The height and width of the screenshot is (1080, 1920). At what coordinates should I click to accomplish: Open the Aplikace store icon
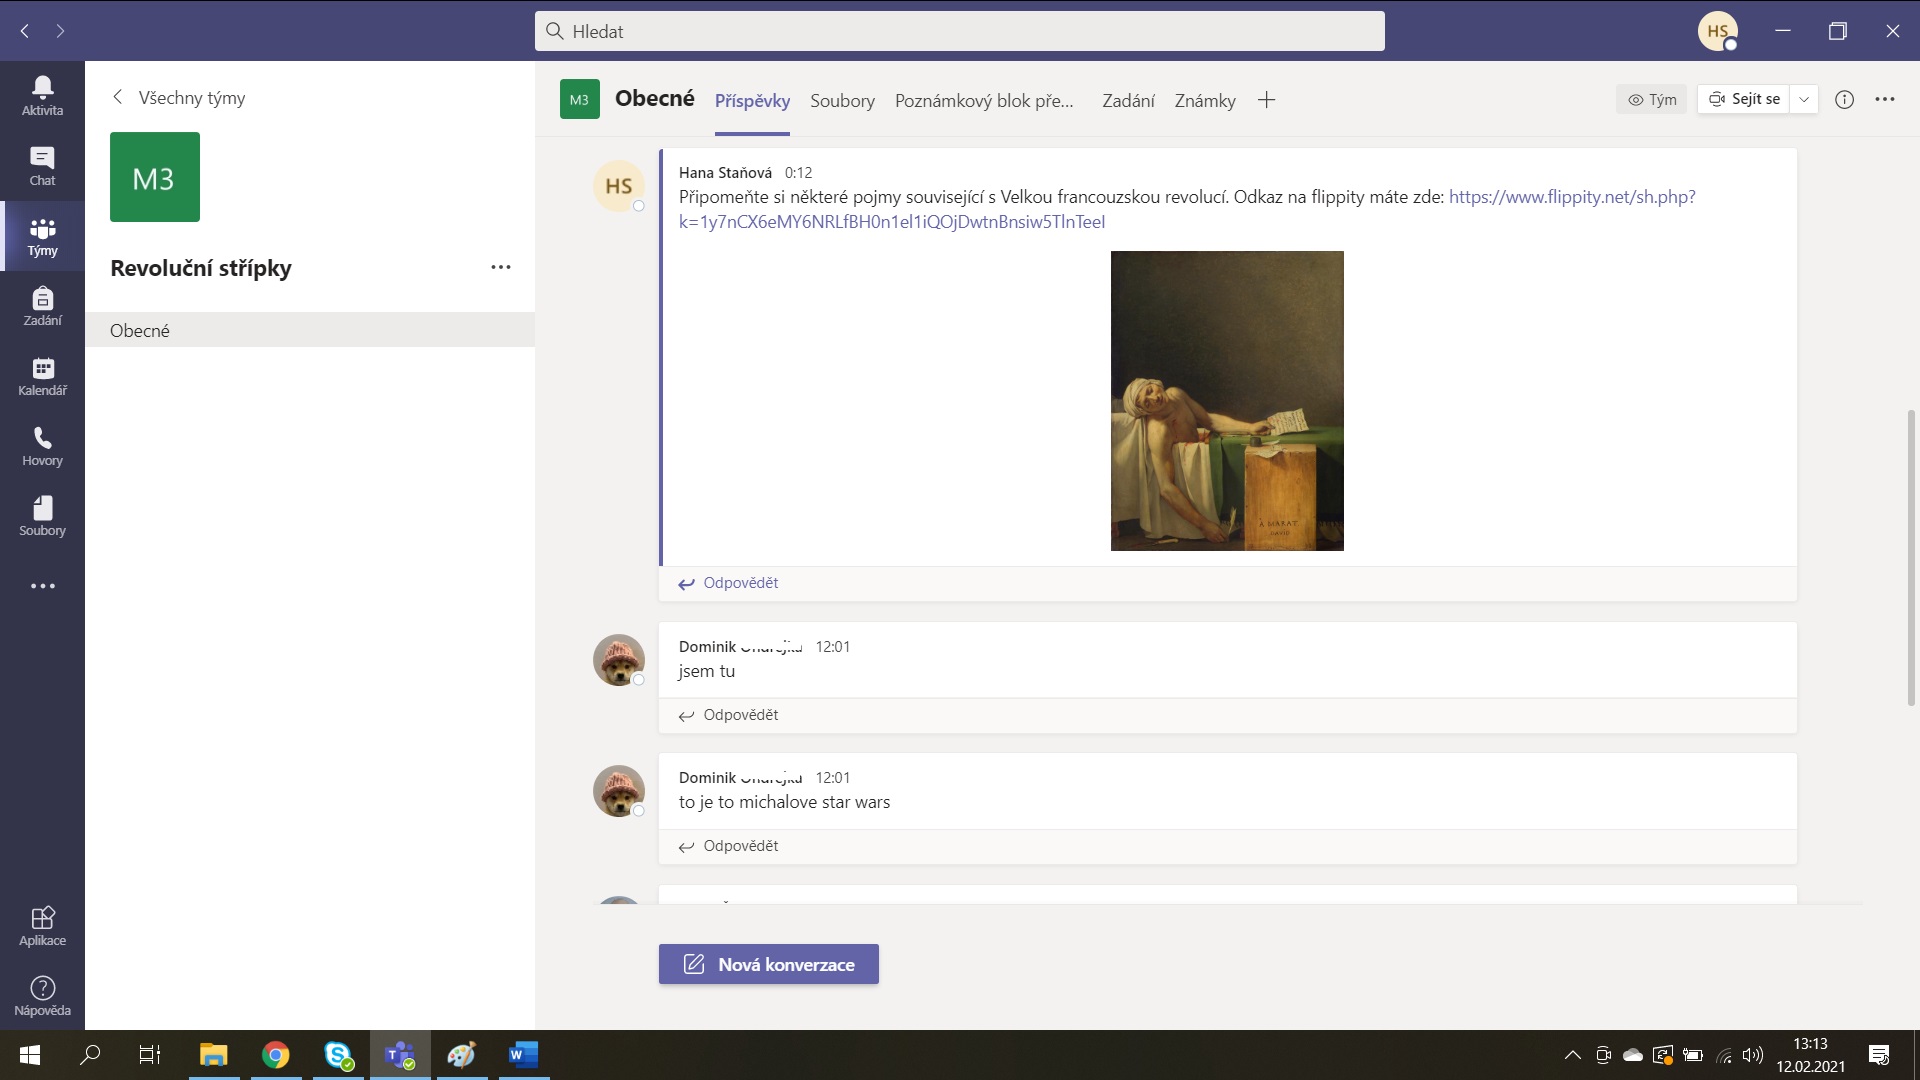click(42, 926)
